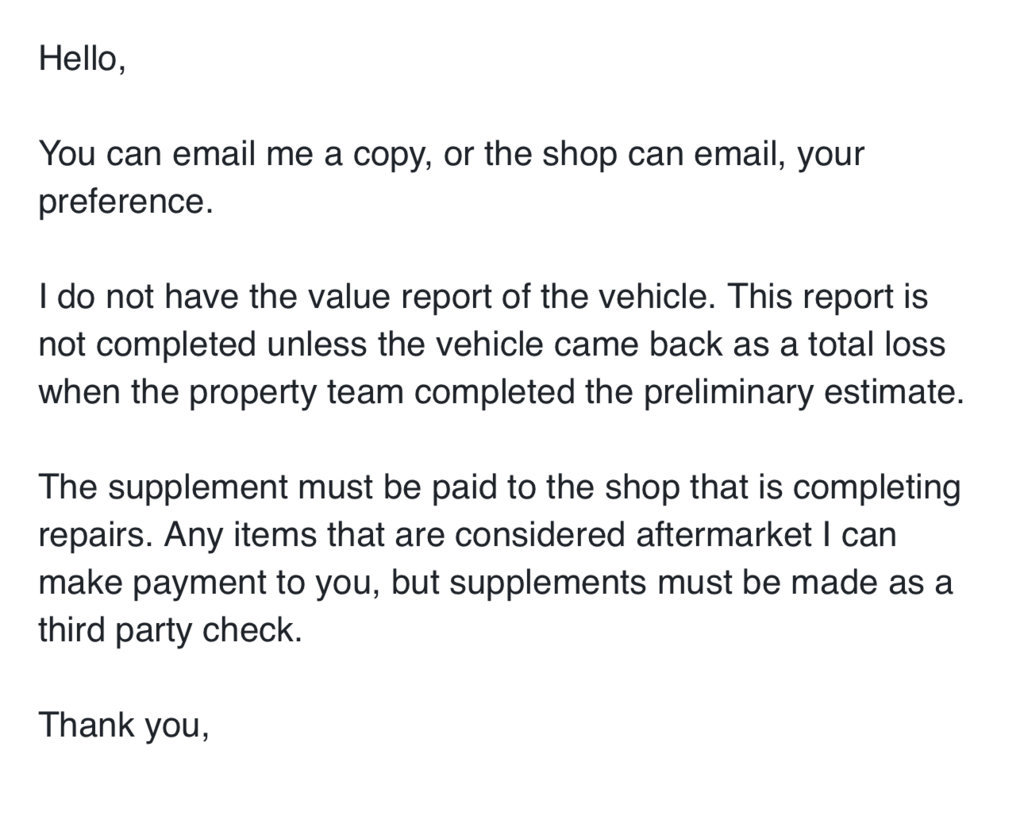This screenshot has width=1024, height=835.
Task: Click the word "supplements" in the last paragraph
Action: (x=548, y=584)
